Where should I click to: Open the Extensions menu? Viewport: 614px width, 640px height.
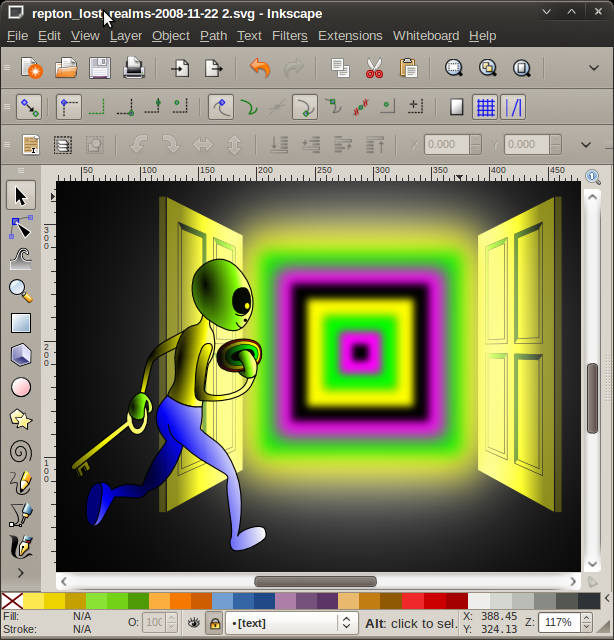click(x=350, y=36)
